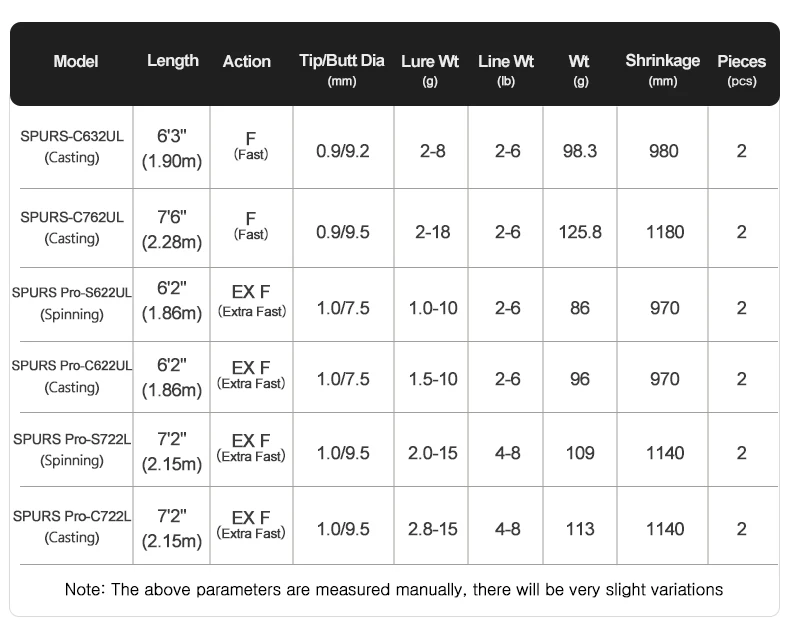Click the Length column header
Viewport: 790px width, 624px height.
[x=173, y=61]
